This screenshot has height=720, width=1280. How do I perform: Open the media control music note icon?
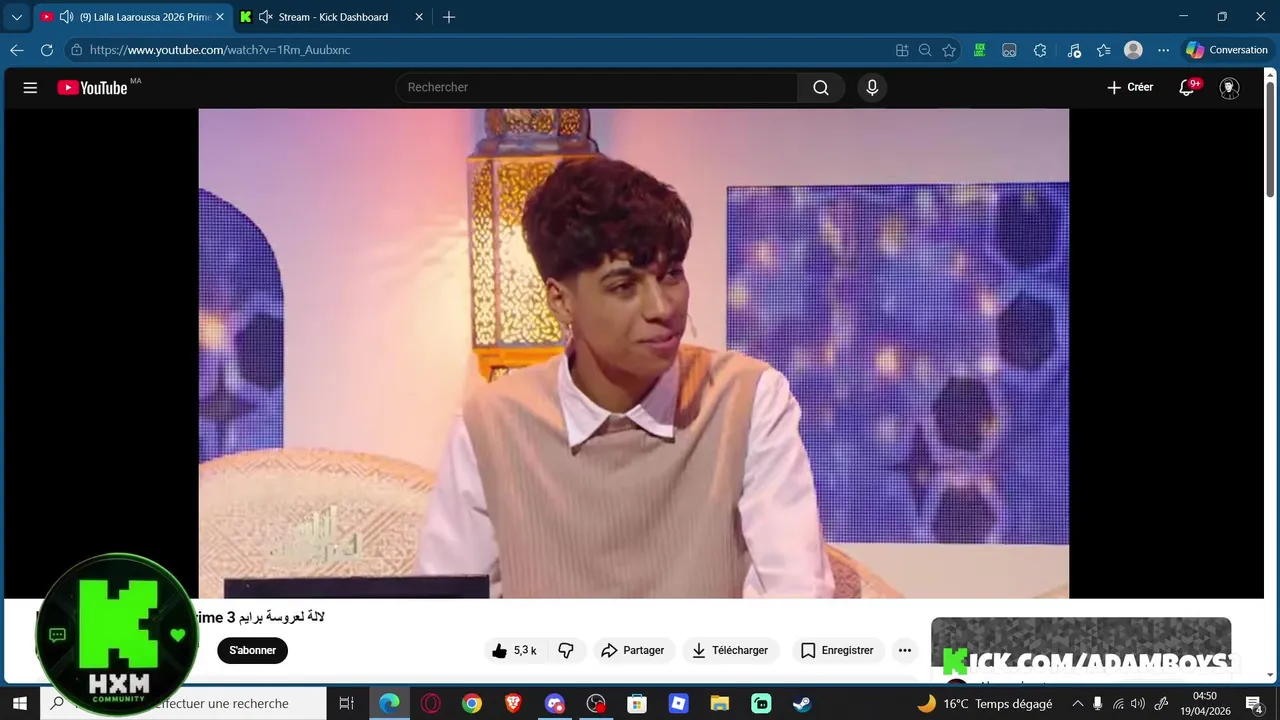pyautogui.click(x=1074, y=50)
